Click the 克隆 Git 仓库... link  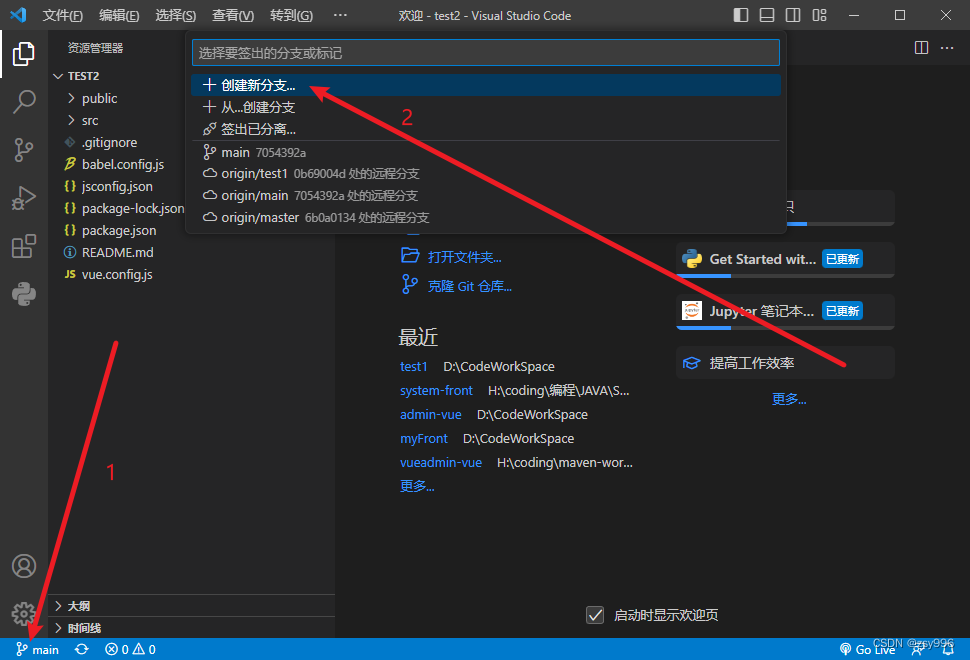470,286
